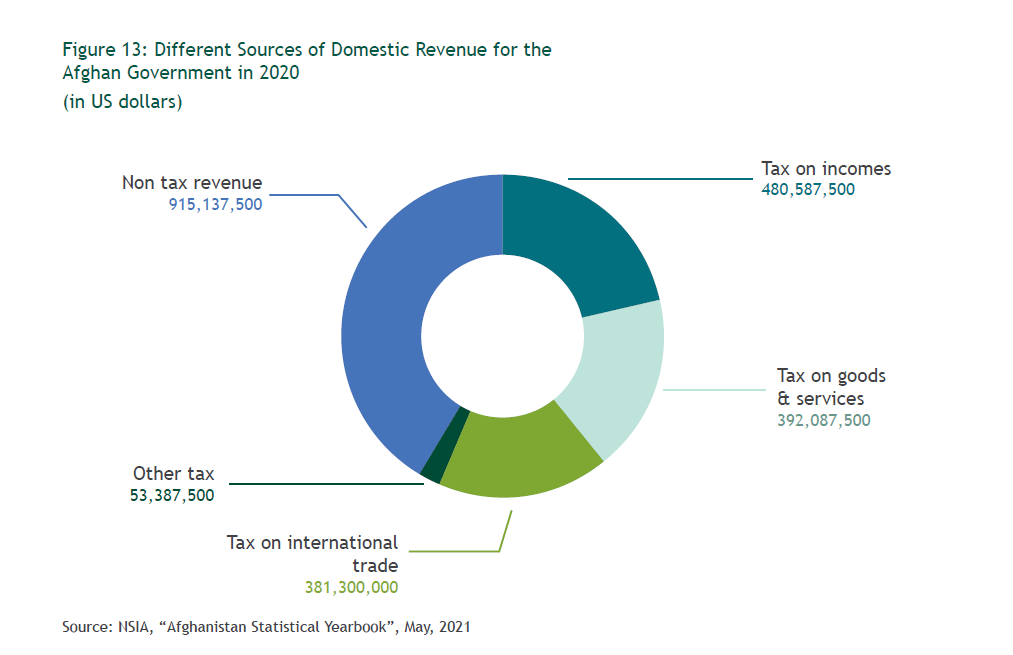Click the 'Other tax' label
Viewport: 1013px width, 655px height.
tap(173, 474)
